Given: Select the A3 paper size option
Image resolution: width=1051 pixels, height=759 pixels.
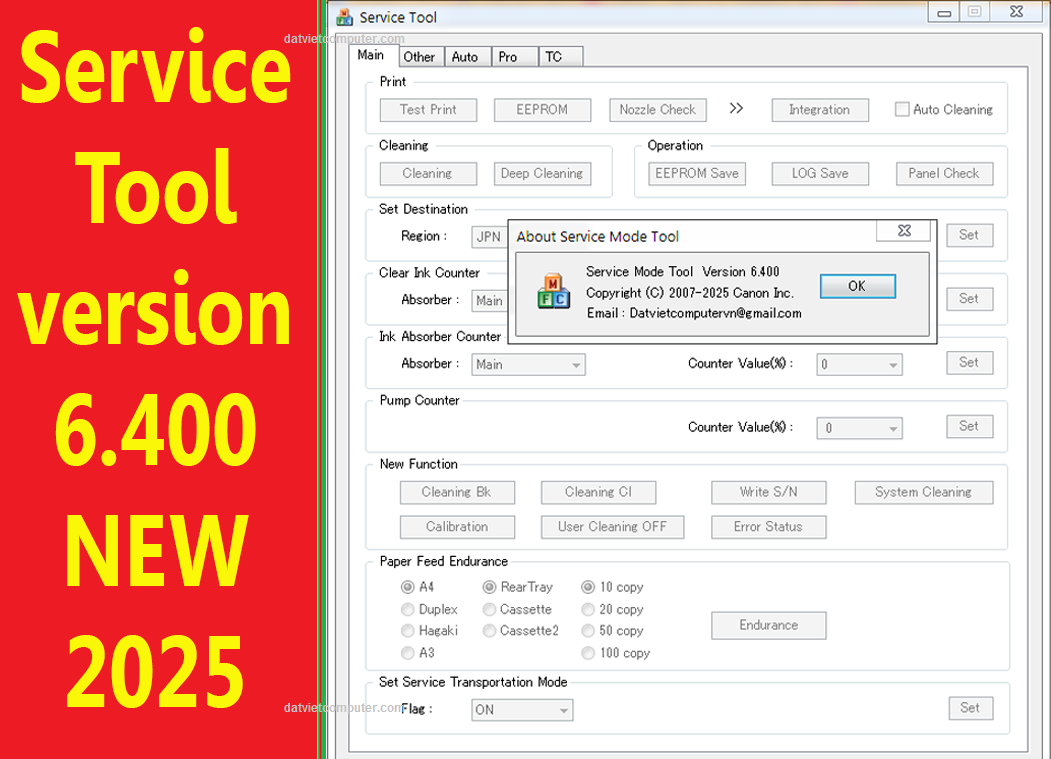Looking at the screenshot, I should click(x=408, y=653).
